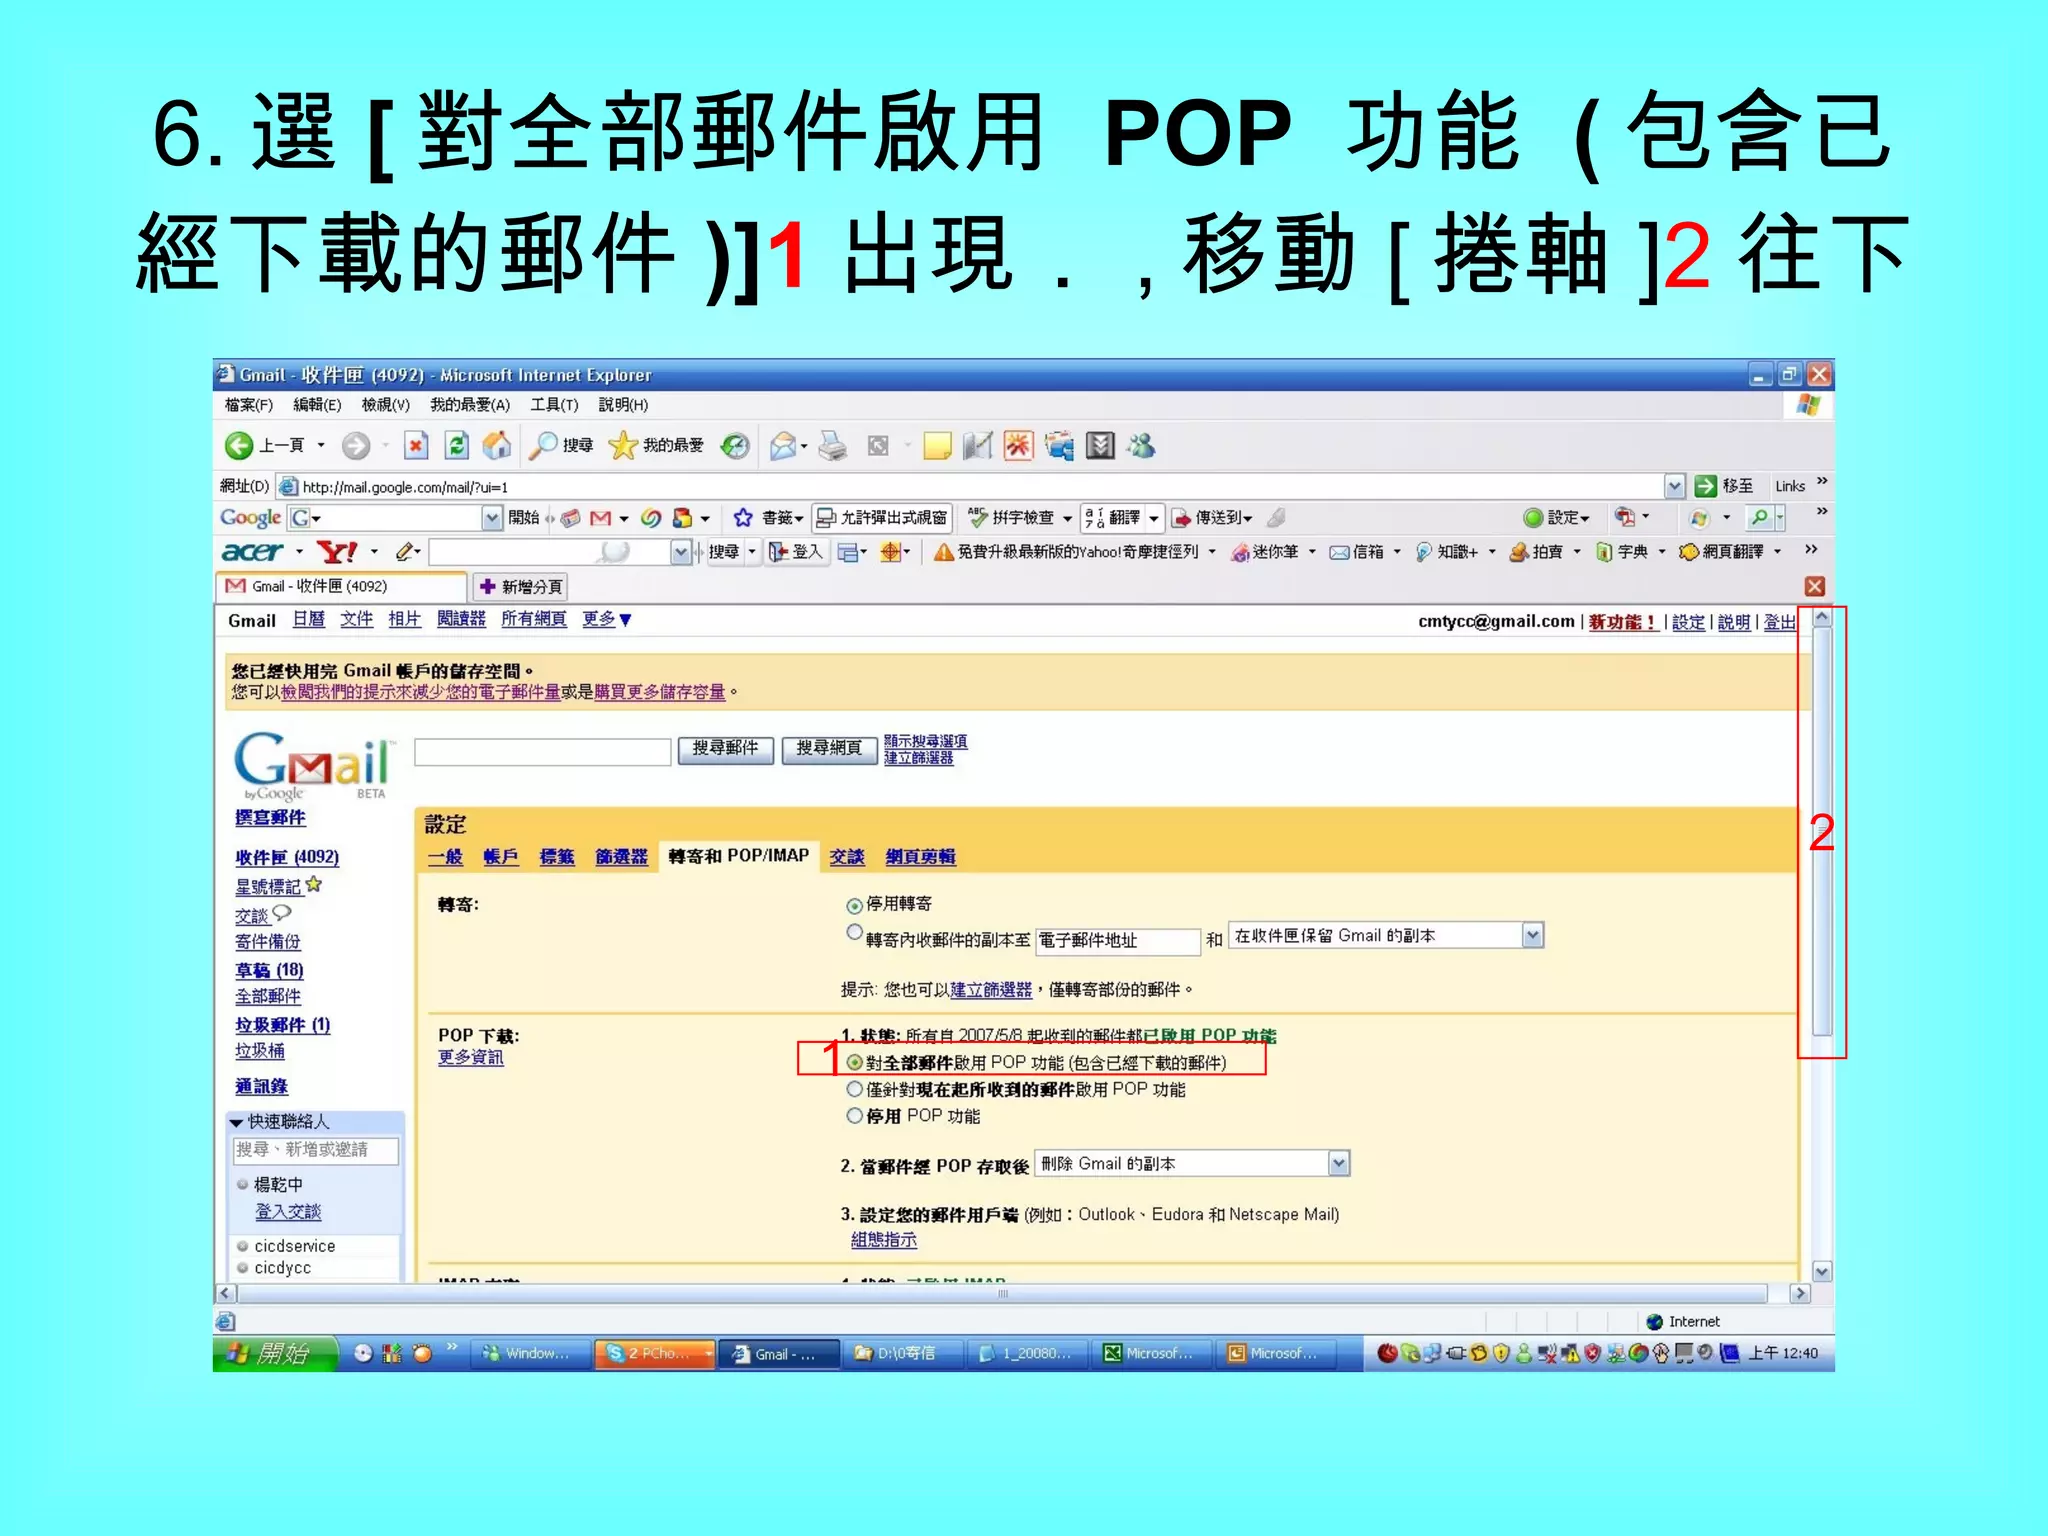Click the 新增分頁 new tab button
This screenshot has height=1536, width=2048.
click(x=521, y=586)
